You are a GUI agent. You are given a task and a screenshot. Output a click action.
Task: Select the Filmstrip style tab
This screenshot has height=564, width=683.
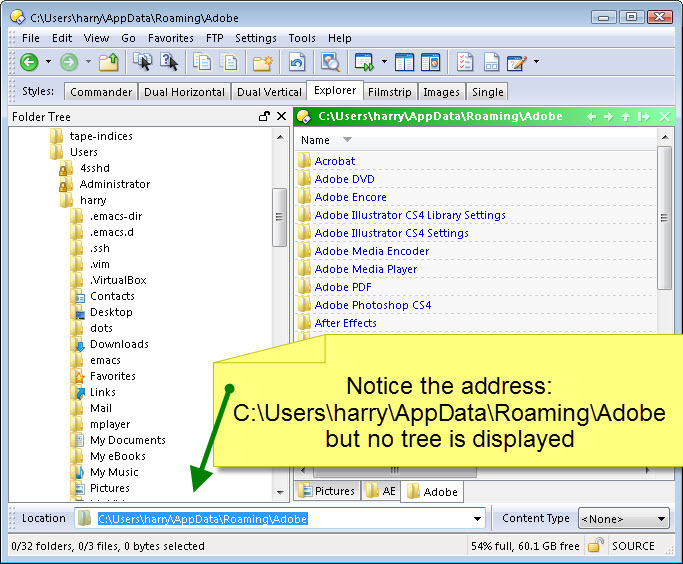point(390,92)
